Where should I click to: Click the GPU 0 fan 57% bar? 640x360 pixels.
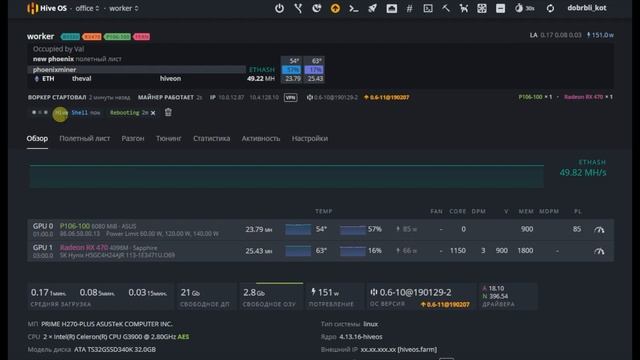click(353, 229)
